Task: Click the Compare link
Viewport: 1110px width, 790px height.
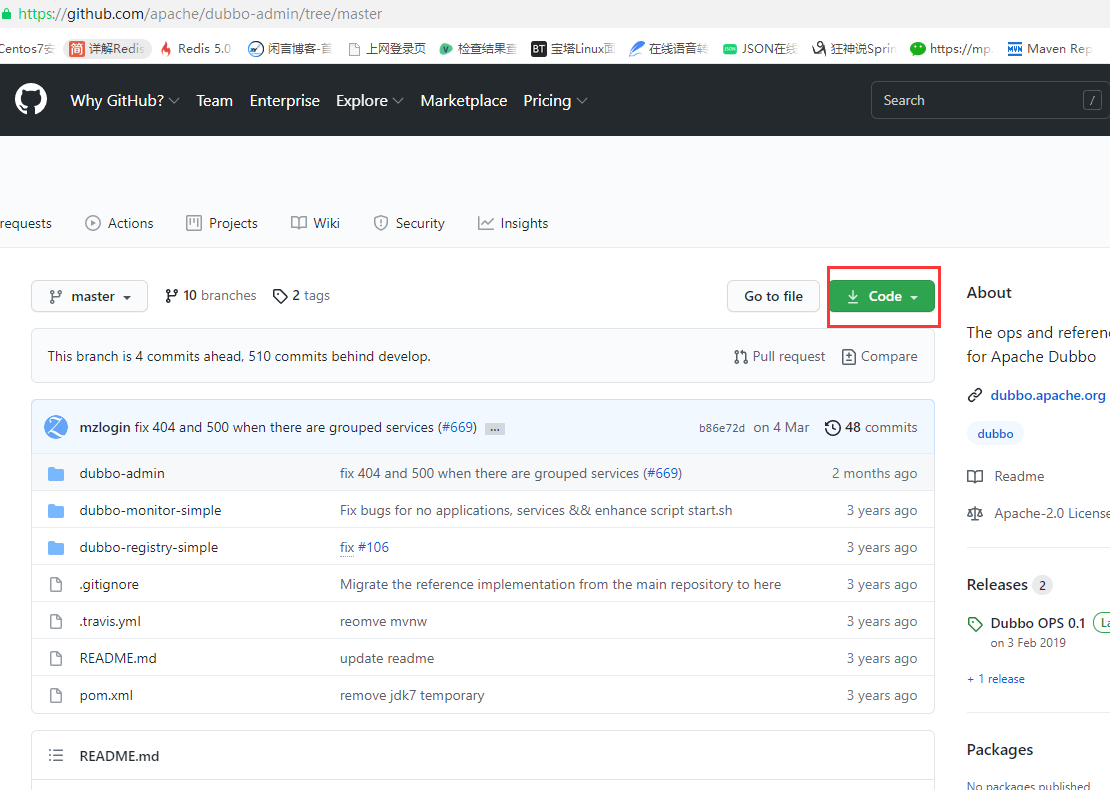Action: coord(879,356)
